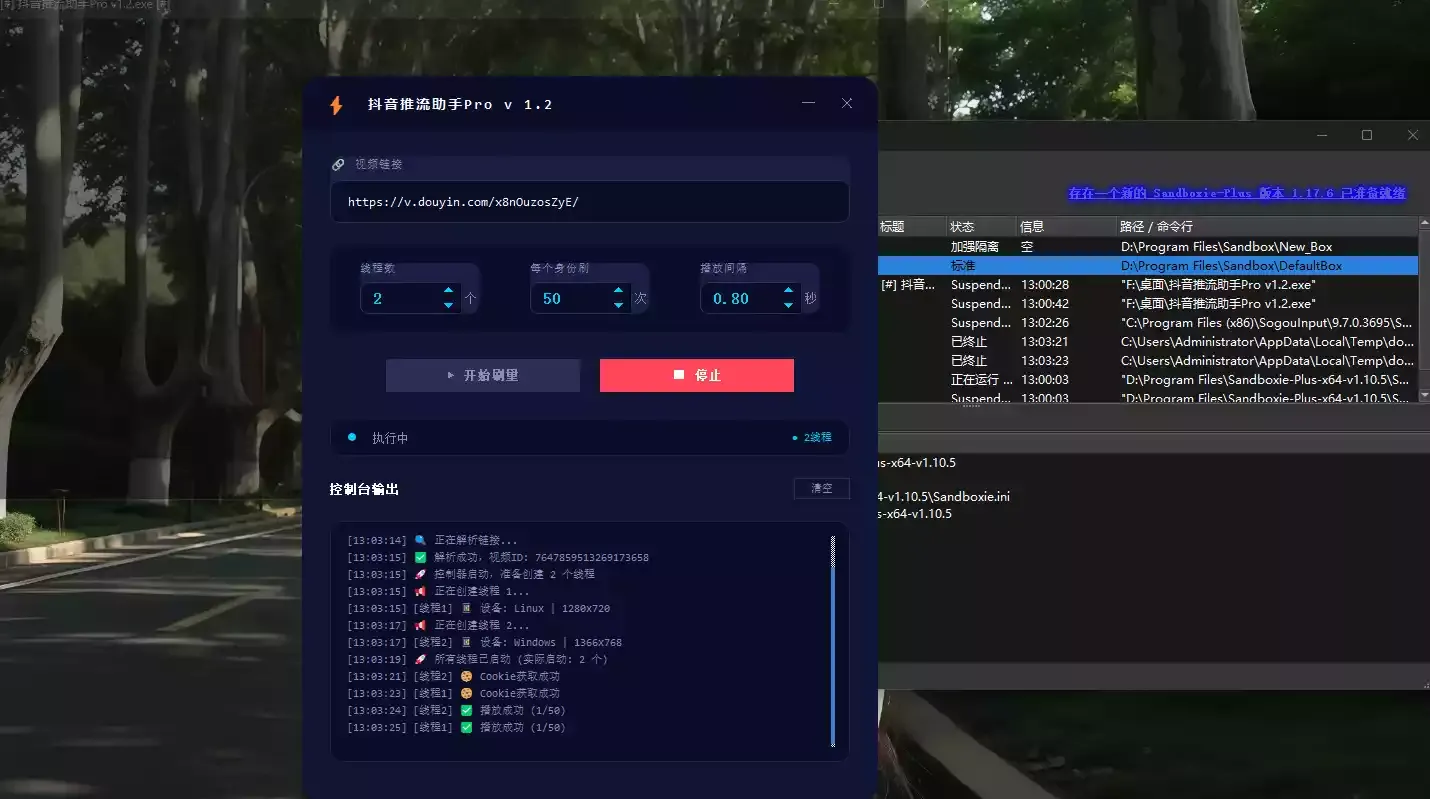The width and height of the screenshot is (1430, 799).
Task: Select the 已终止 row at 13:03:21
Action: pyautogui.click(x=1148, y=342)
